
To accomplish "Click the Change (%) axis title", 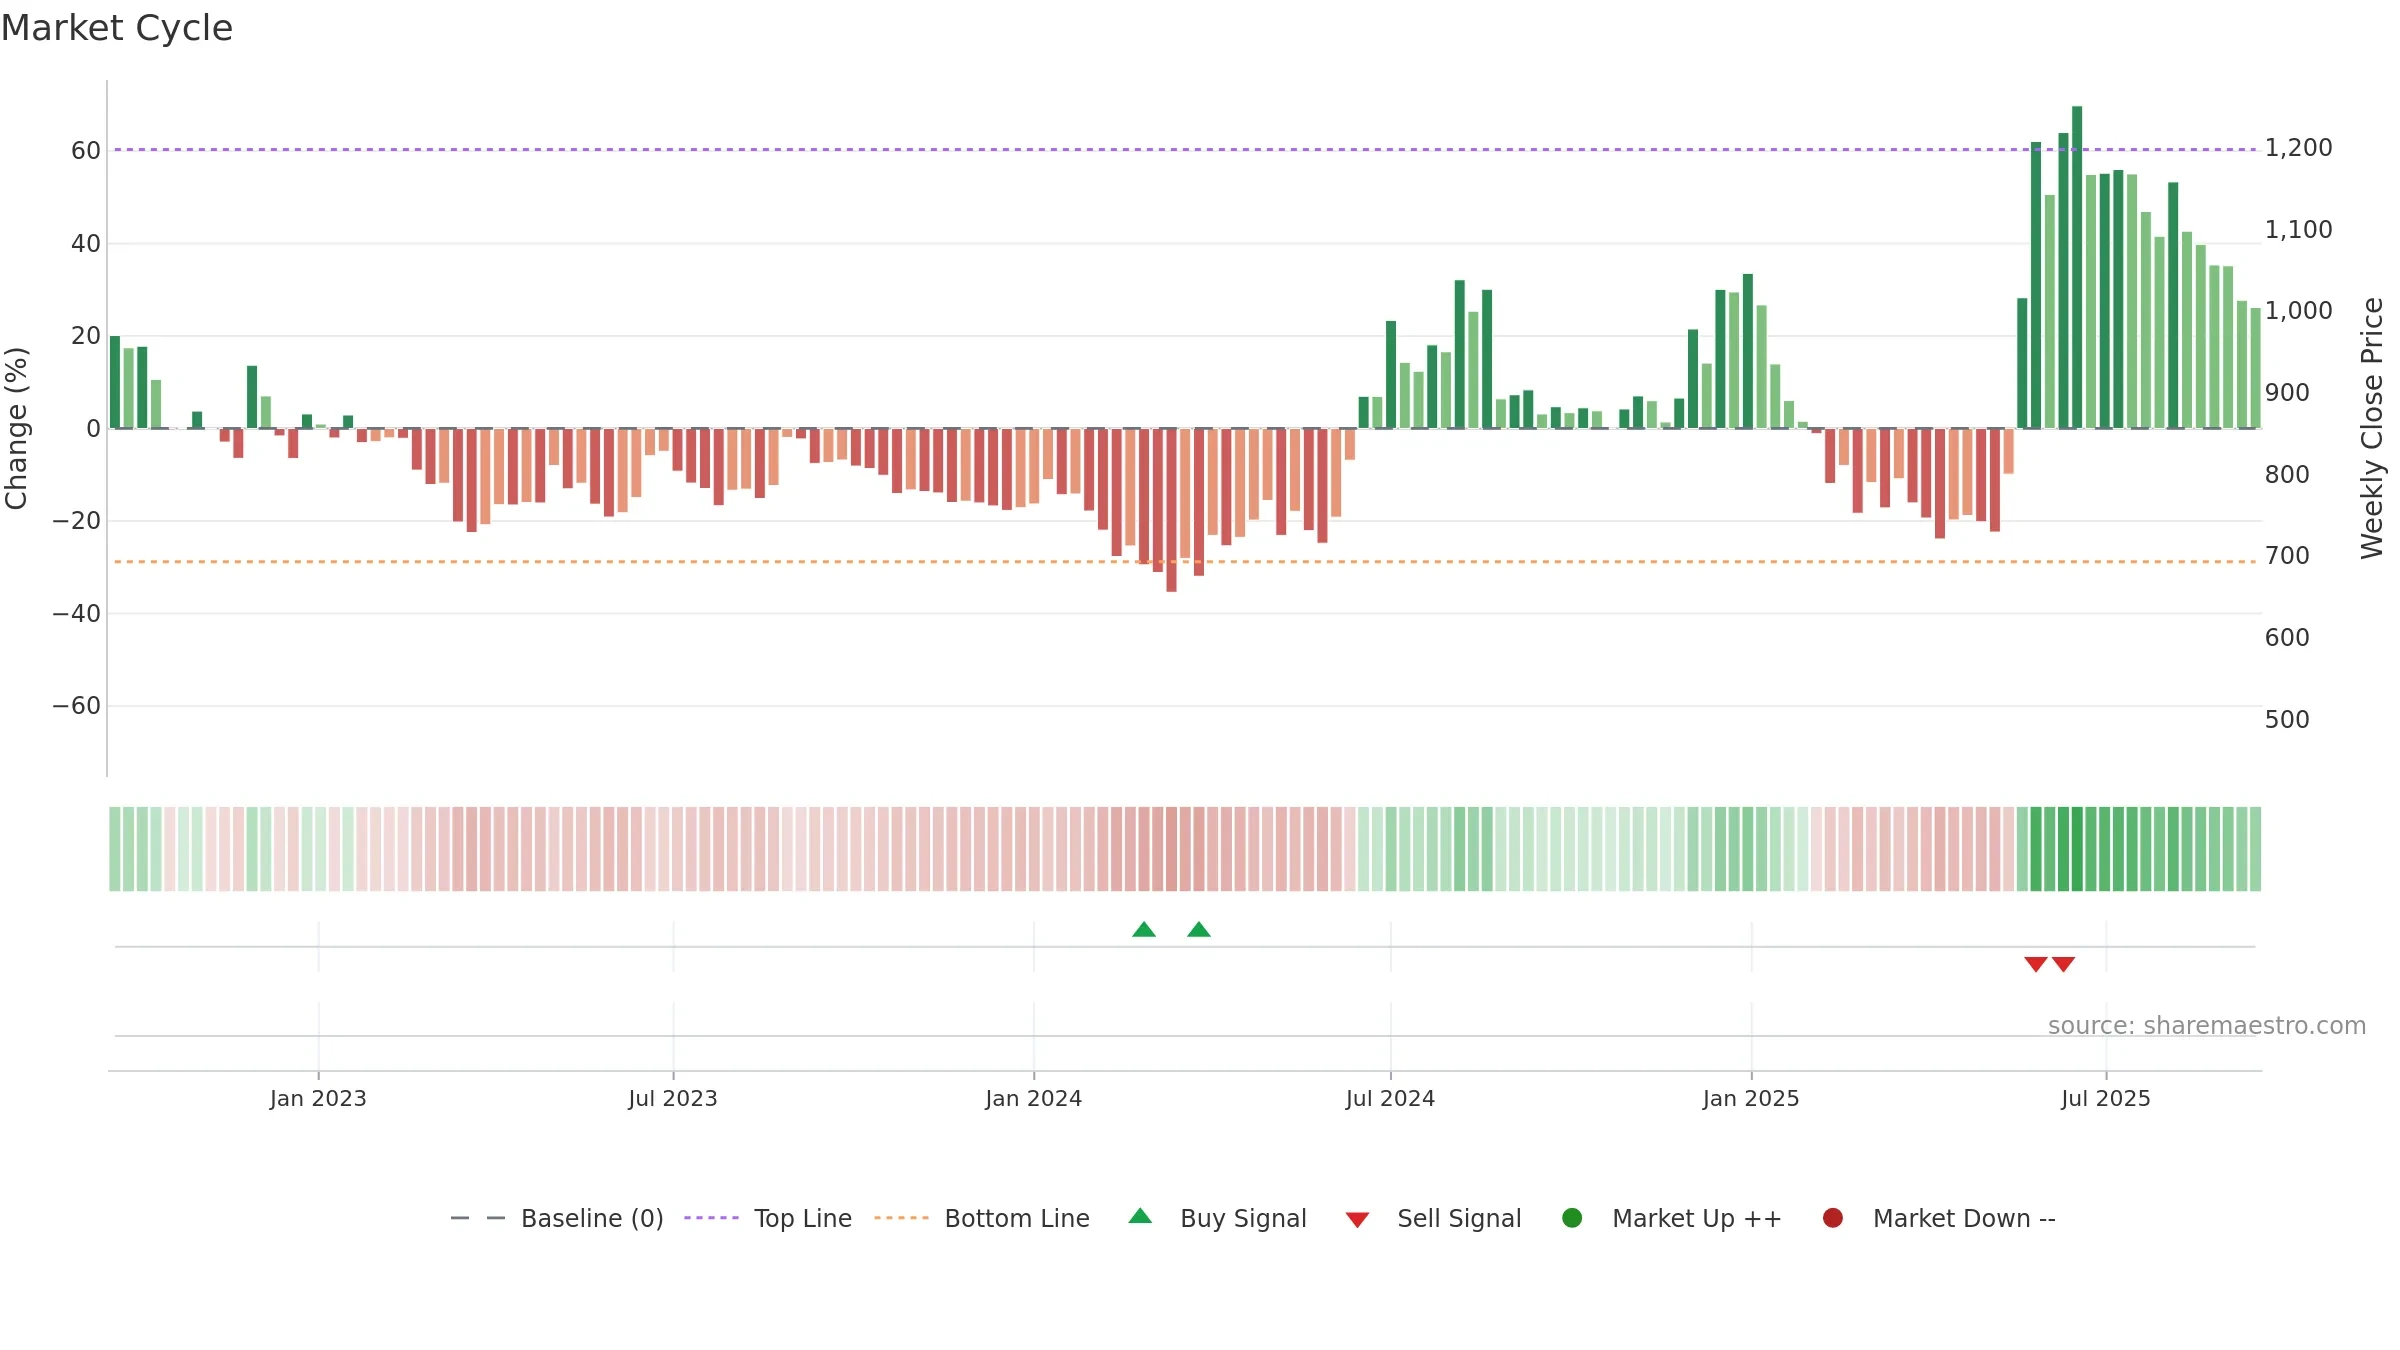I will [x=16, y=428].
